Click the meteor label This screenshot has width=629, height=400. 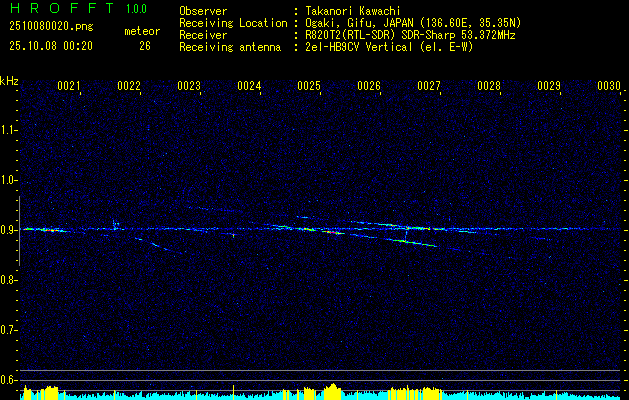[142, 31]
